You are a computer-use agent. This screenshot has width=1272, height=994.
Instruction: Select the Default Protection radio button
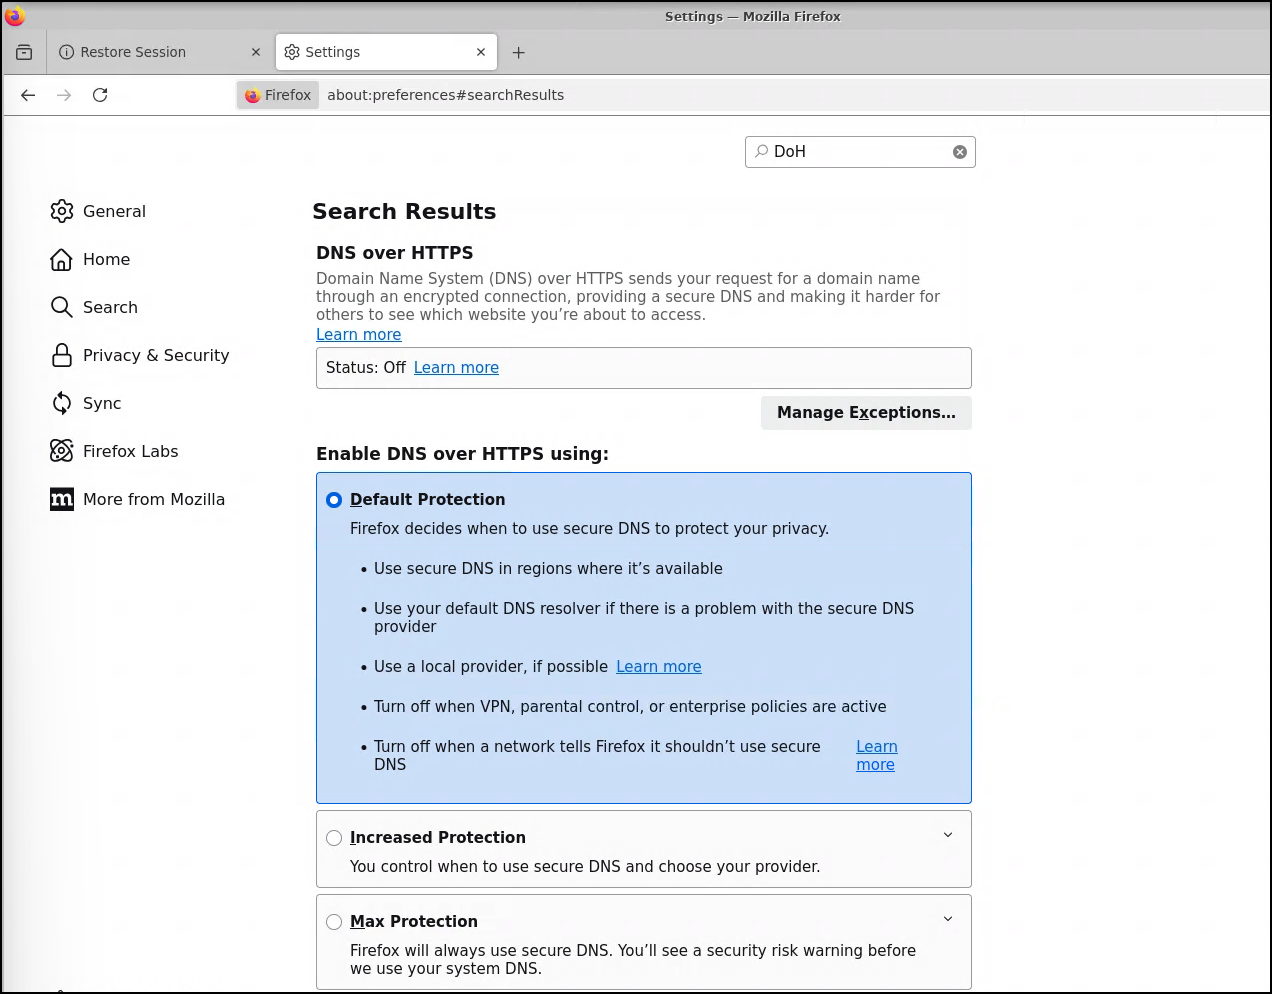click(334, 500)
